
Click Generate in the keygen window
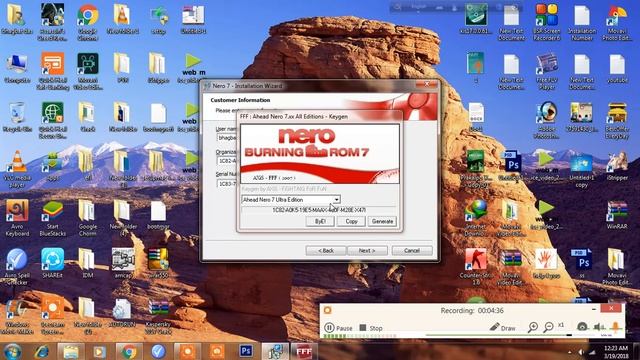click(x=382, y=221)
